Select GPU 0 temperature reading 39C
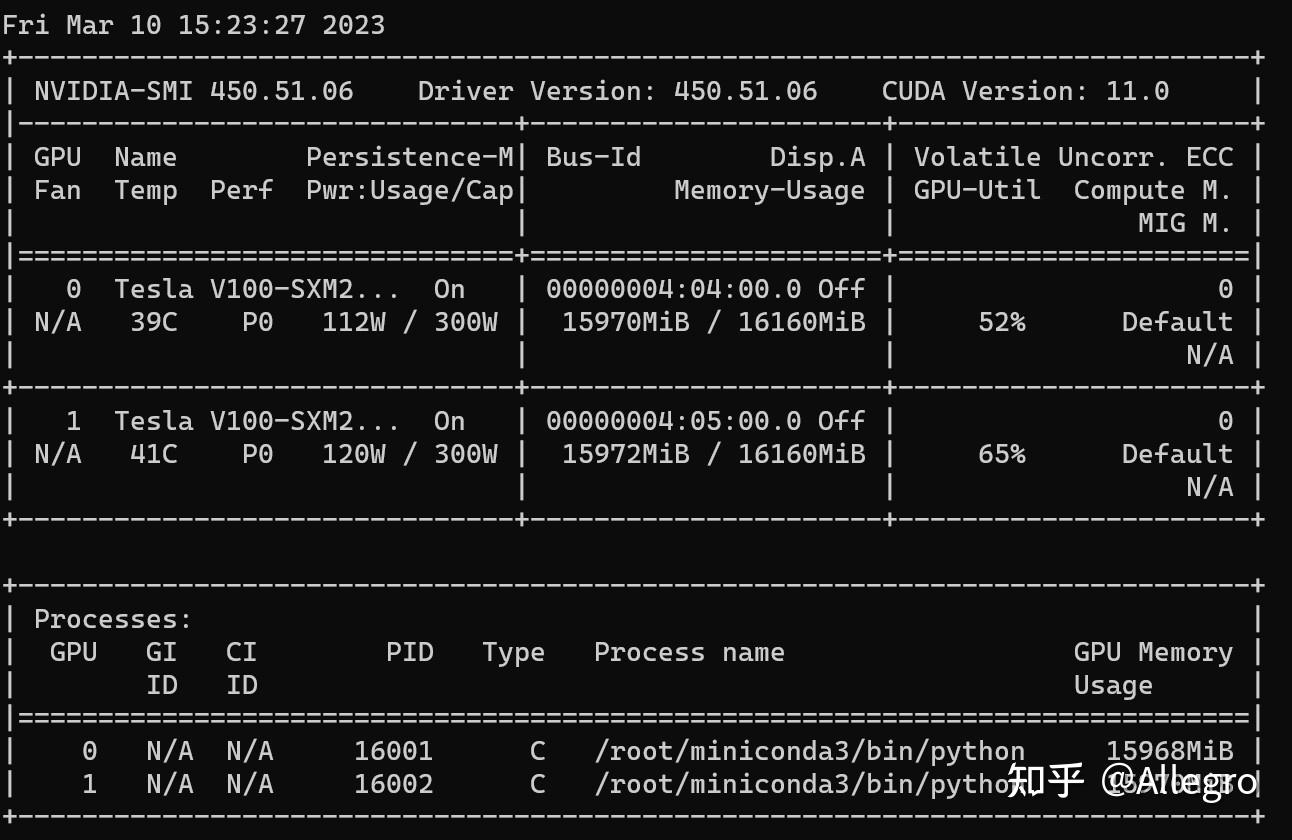 tap(153, 322)
